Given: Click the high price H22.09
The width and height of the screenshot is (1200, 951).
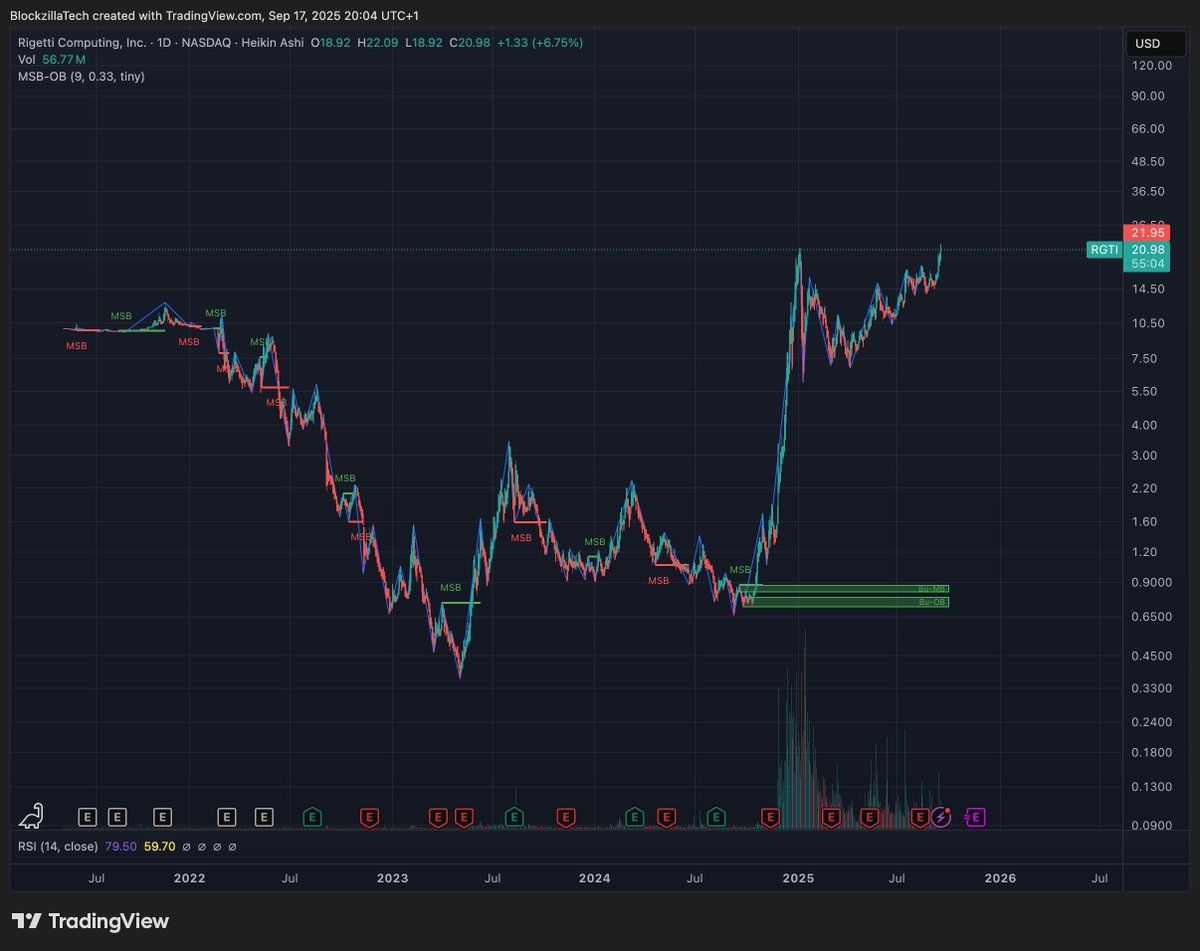Looking at the screenshot, I should pyautogui.click(x=377, y=43).
